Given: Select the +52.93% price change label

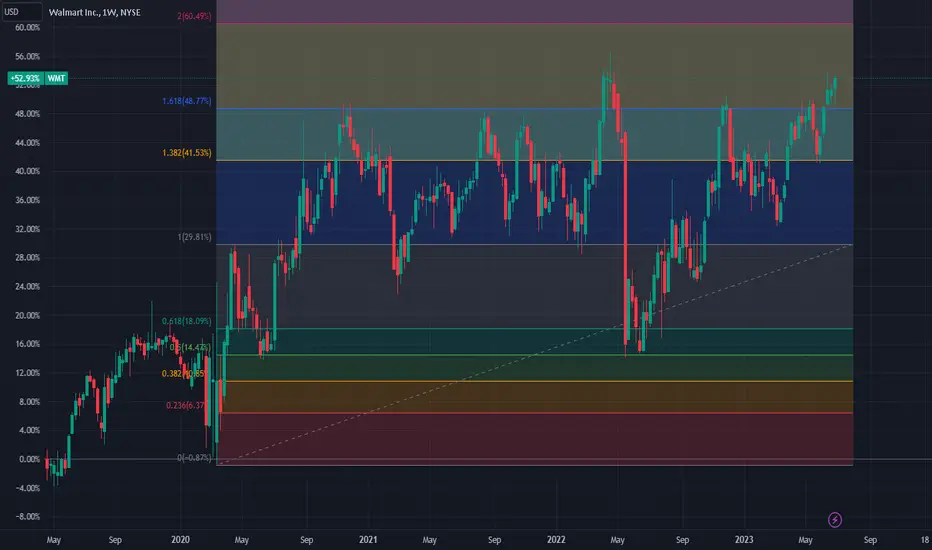Looking at the screenshot, I should coord(25,78).
